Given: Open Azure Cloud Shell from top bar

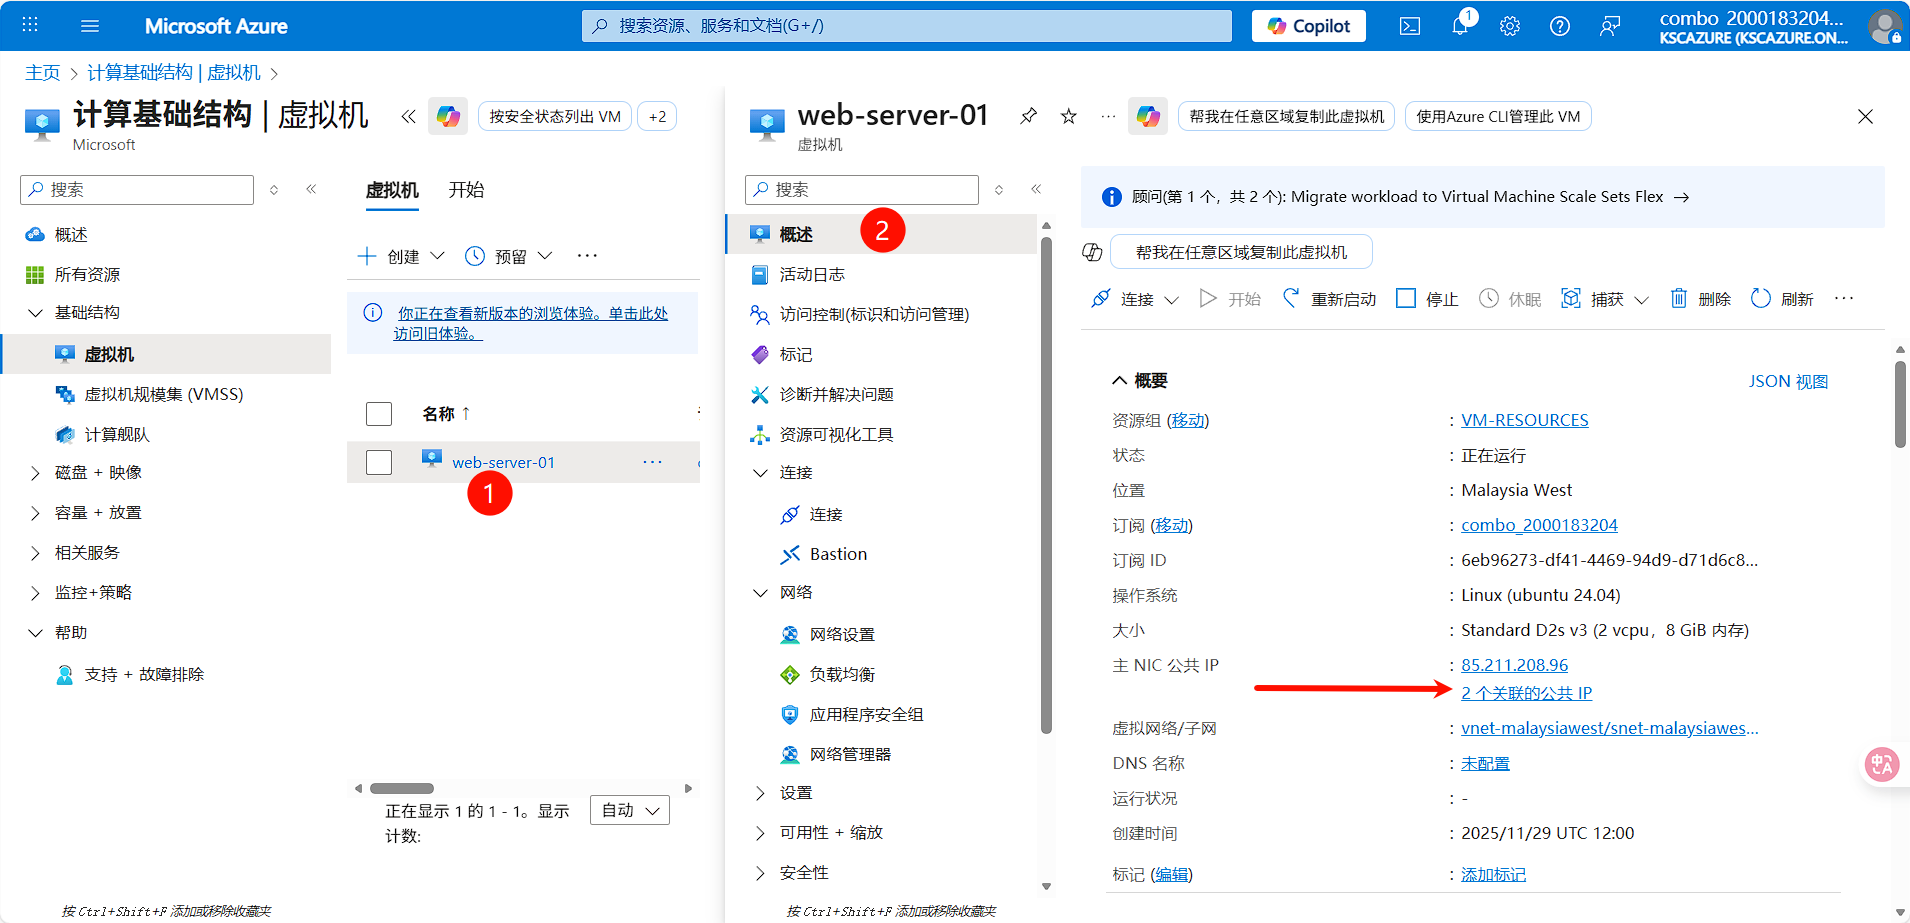Looking at the screenshot, I should pyautogui.click(x=1409, y=26).
